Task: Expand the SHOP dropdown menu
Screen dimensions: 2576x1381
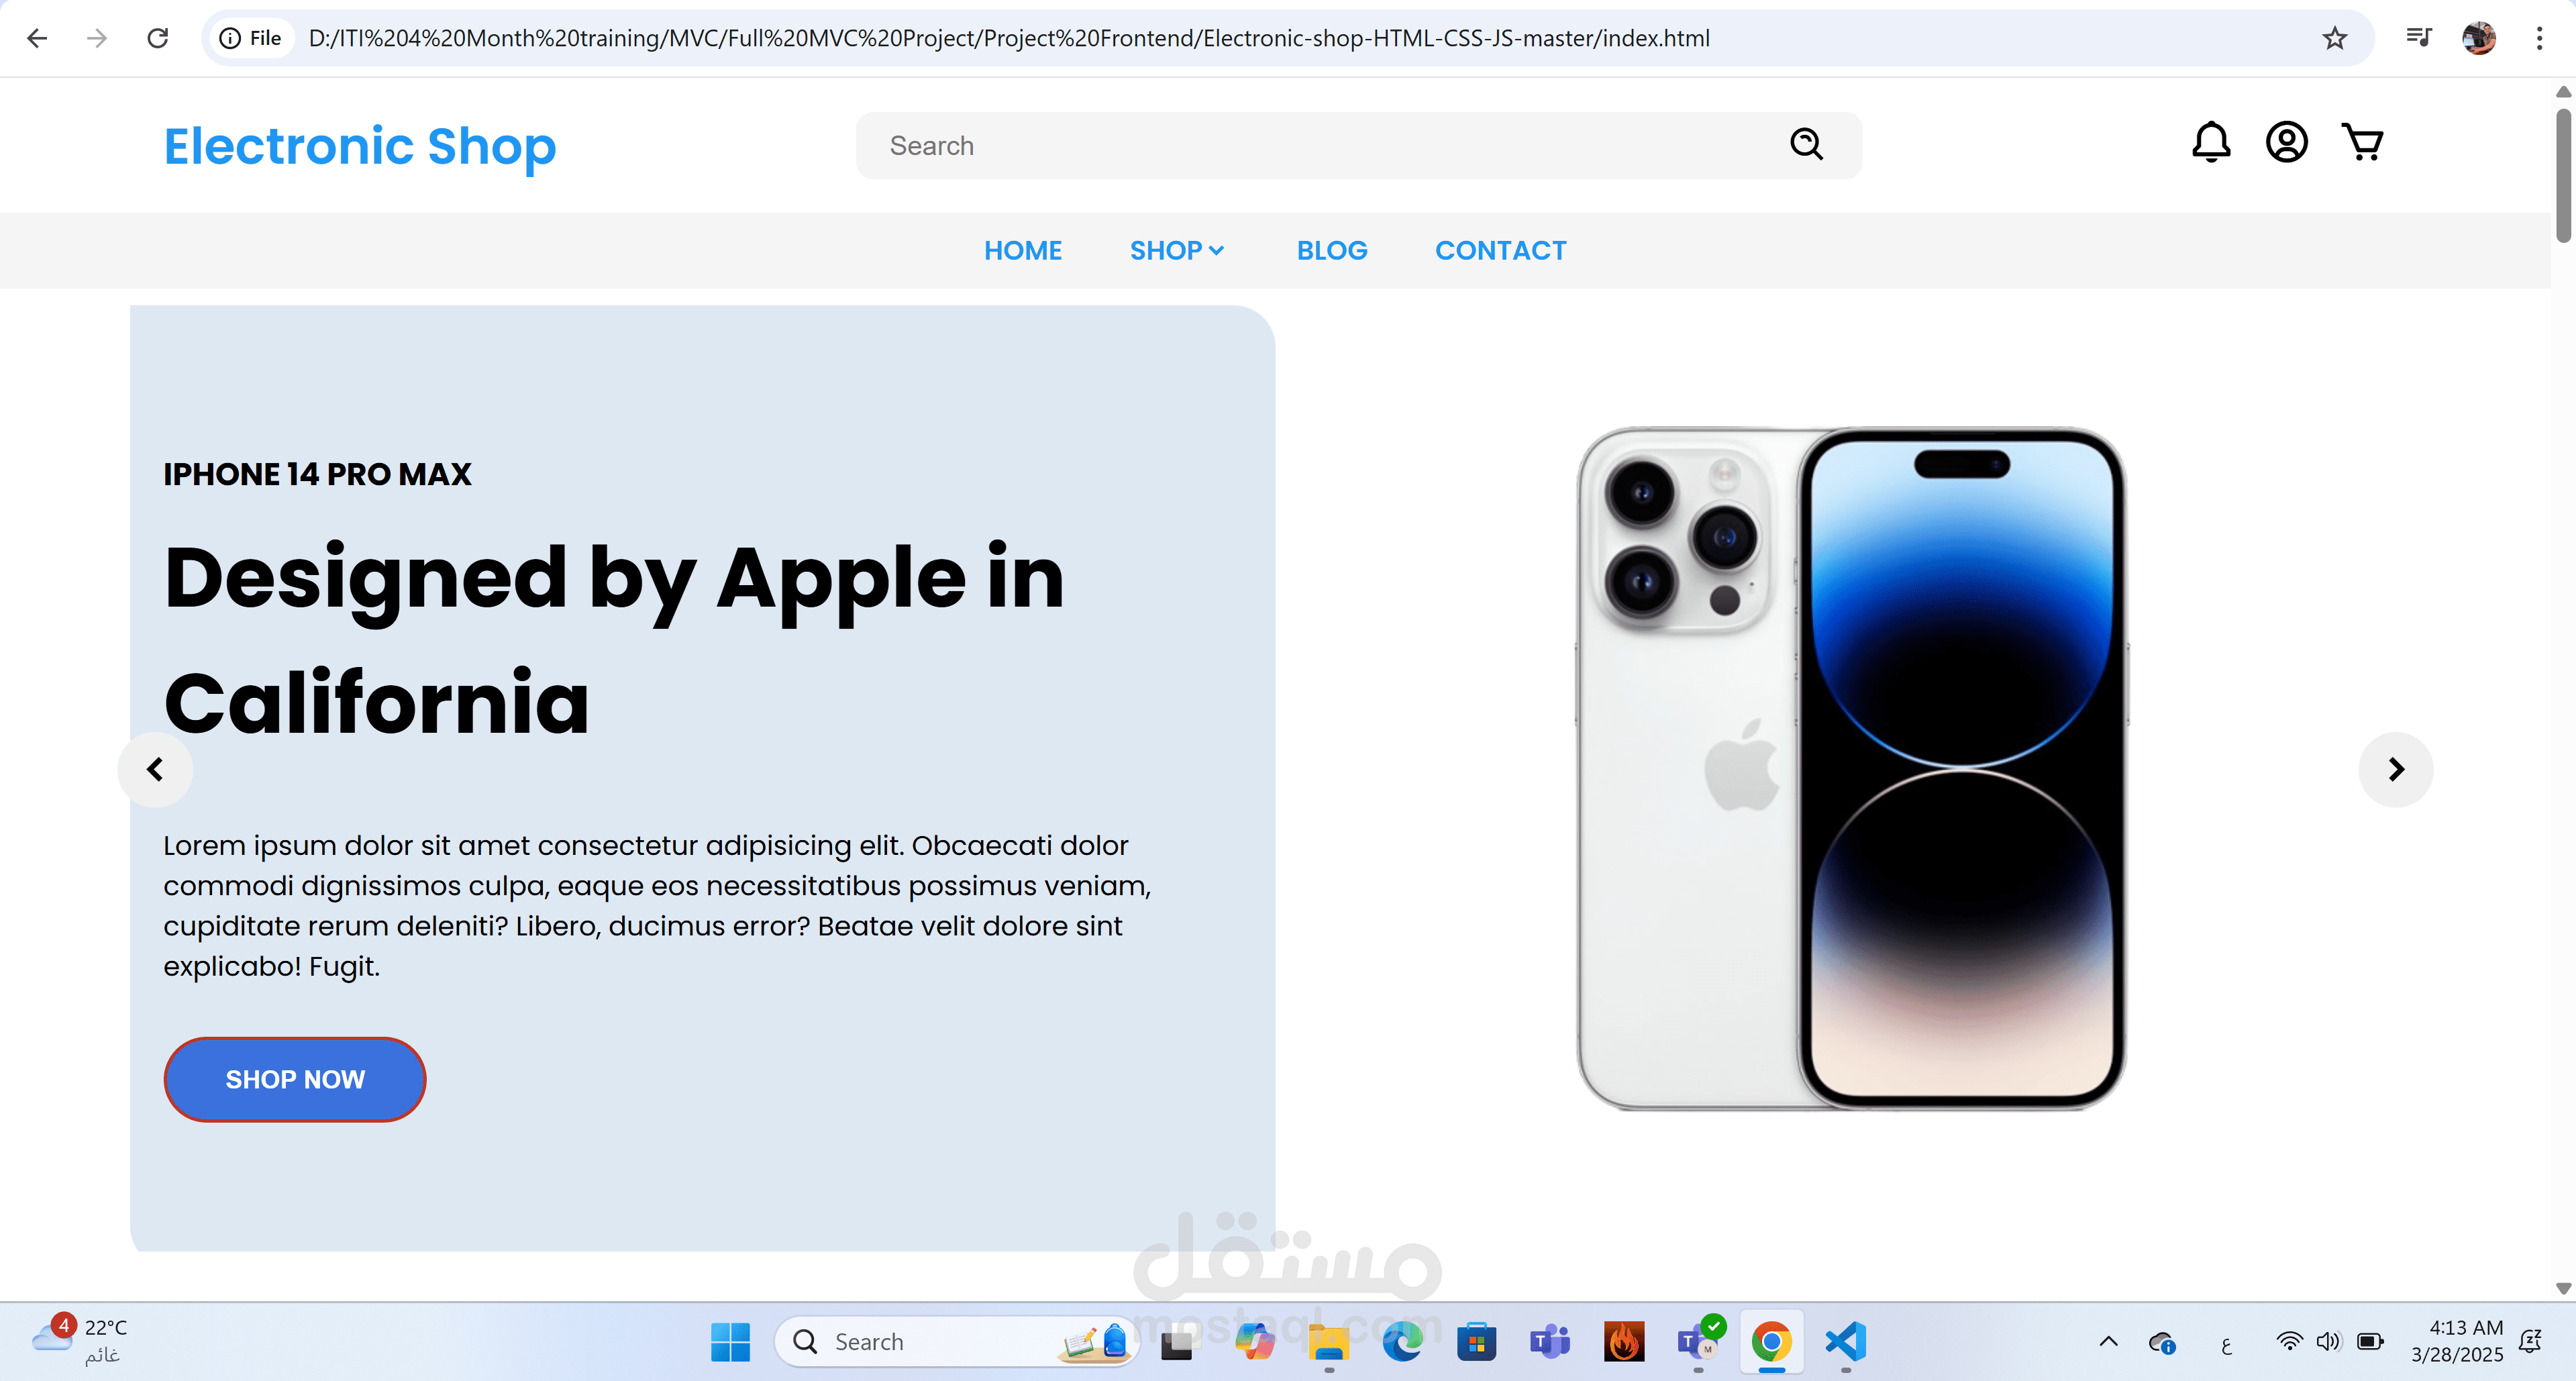Action: pyautogui.click(x=1177, y=250)
